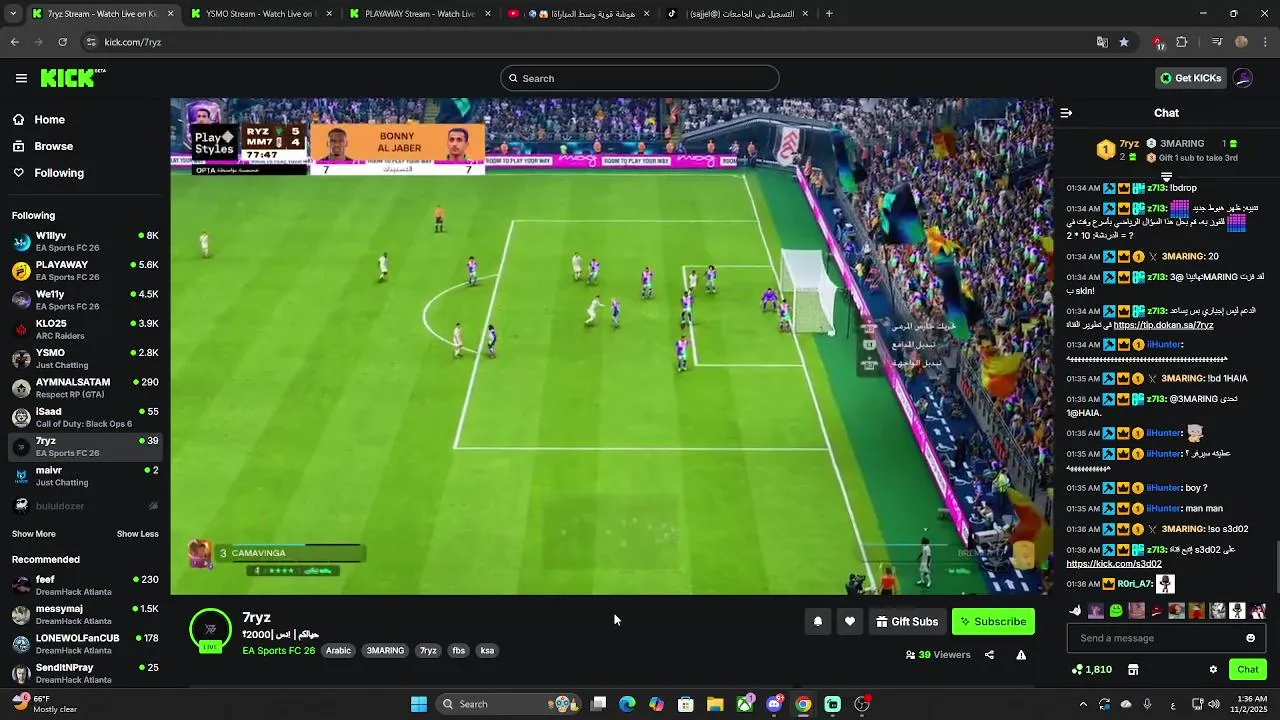Viewport: 1280px width, 720px height.
Task: Open the tab search dropdown arrow
Action: [x=14, y=14]
